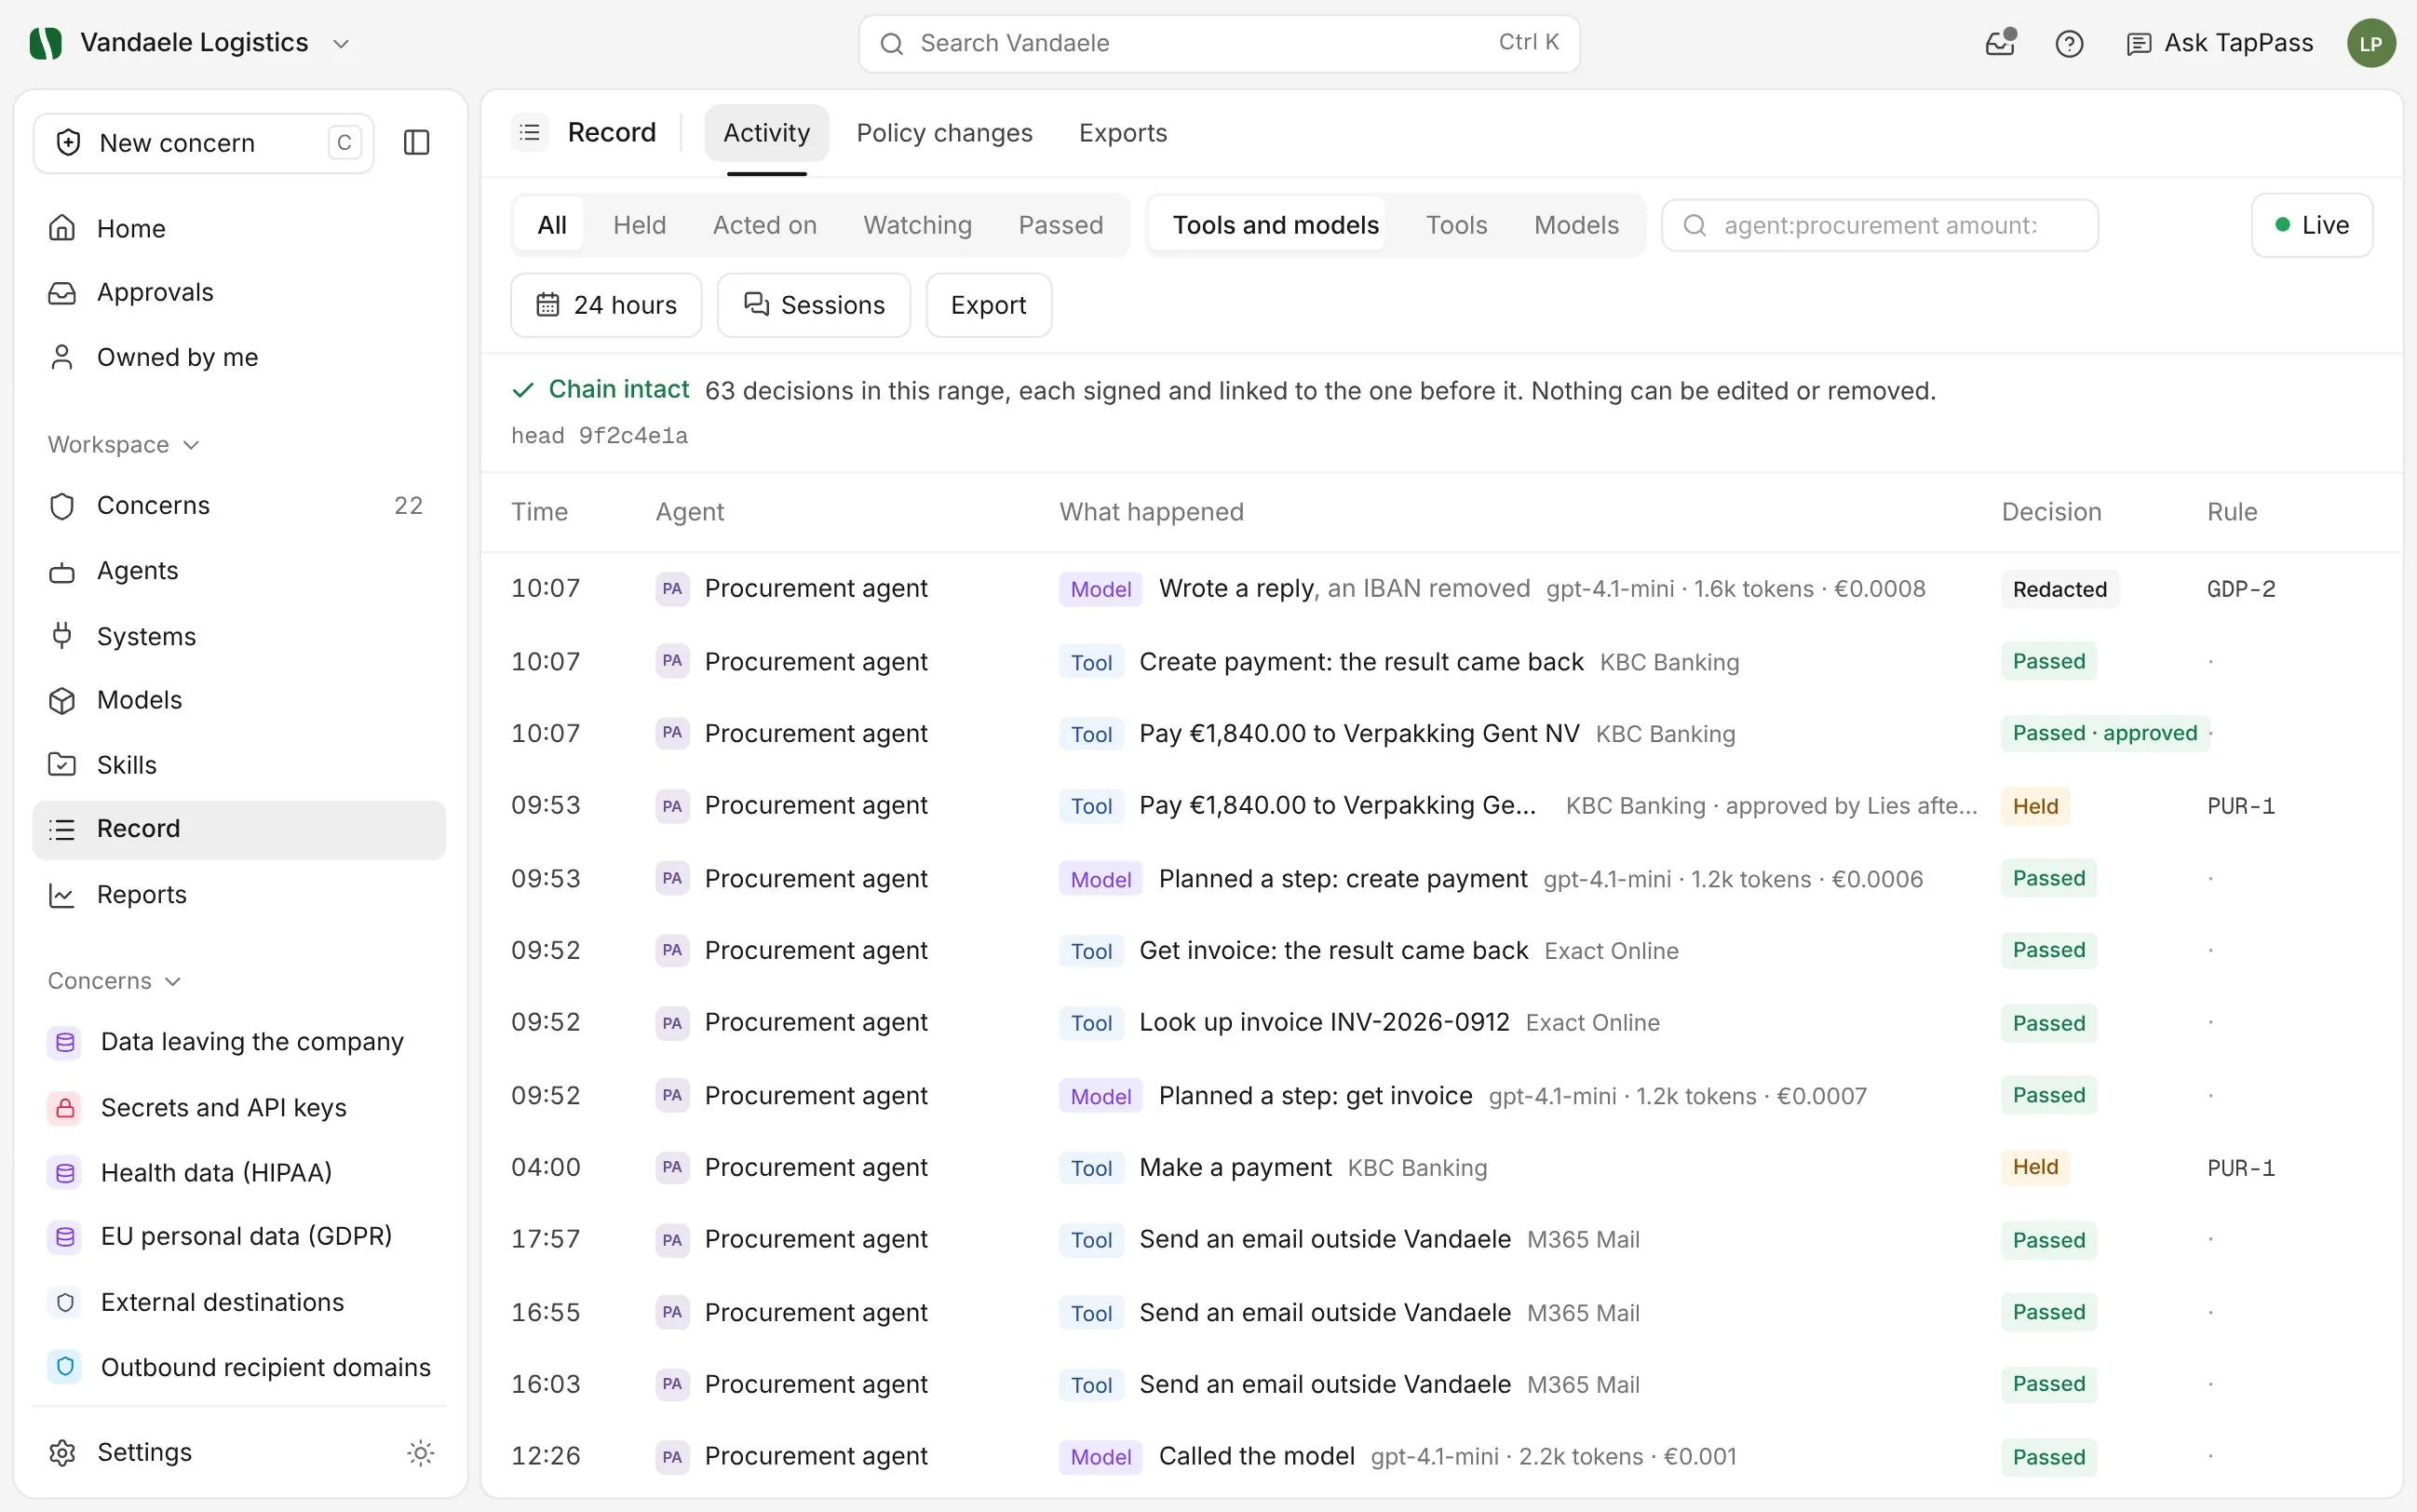The image size is (2417, 1512).
Task: Click the Export button
Action: (988, 305)
